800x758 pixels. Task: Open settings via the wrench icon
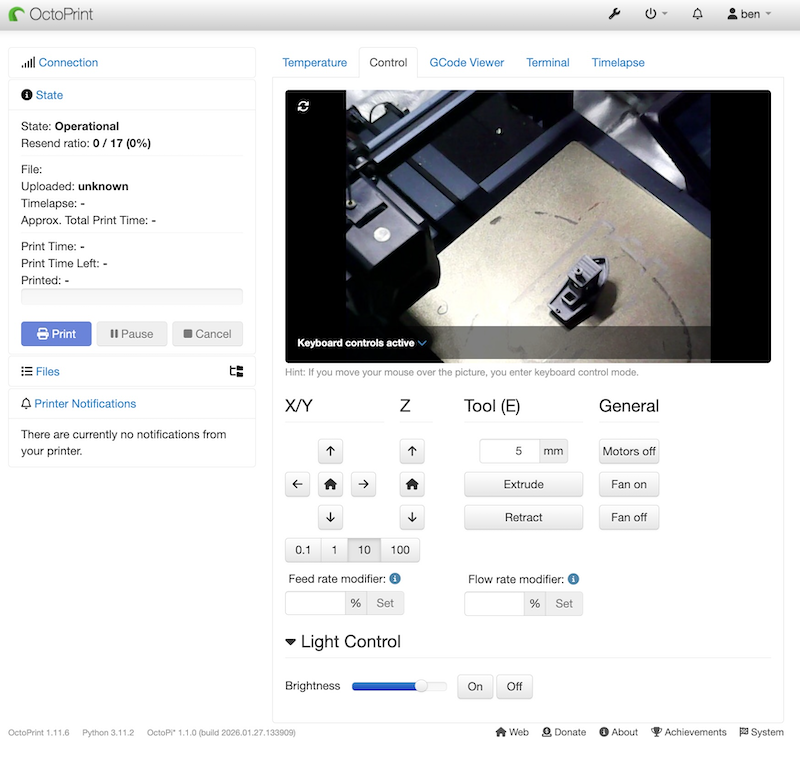614,14
